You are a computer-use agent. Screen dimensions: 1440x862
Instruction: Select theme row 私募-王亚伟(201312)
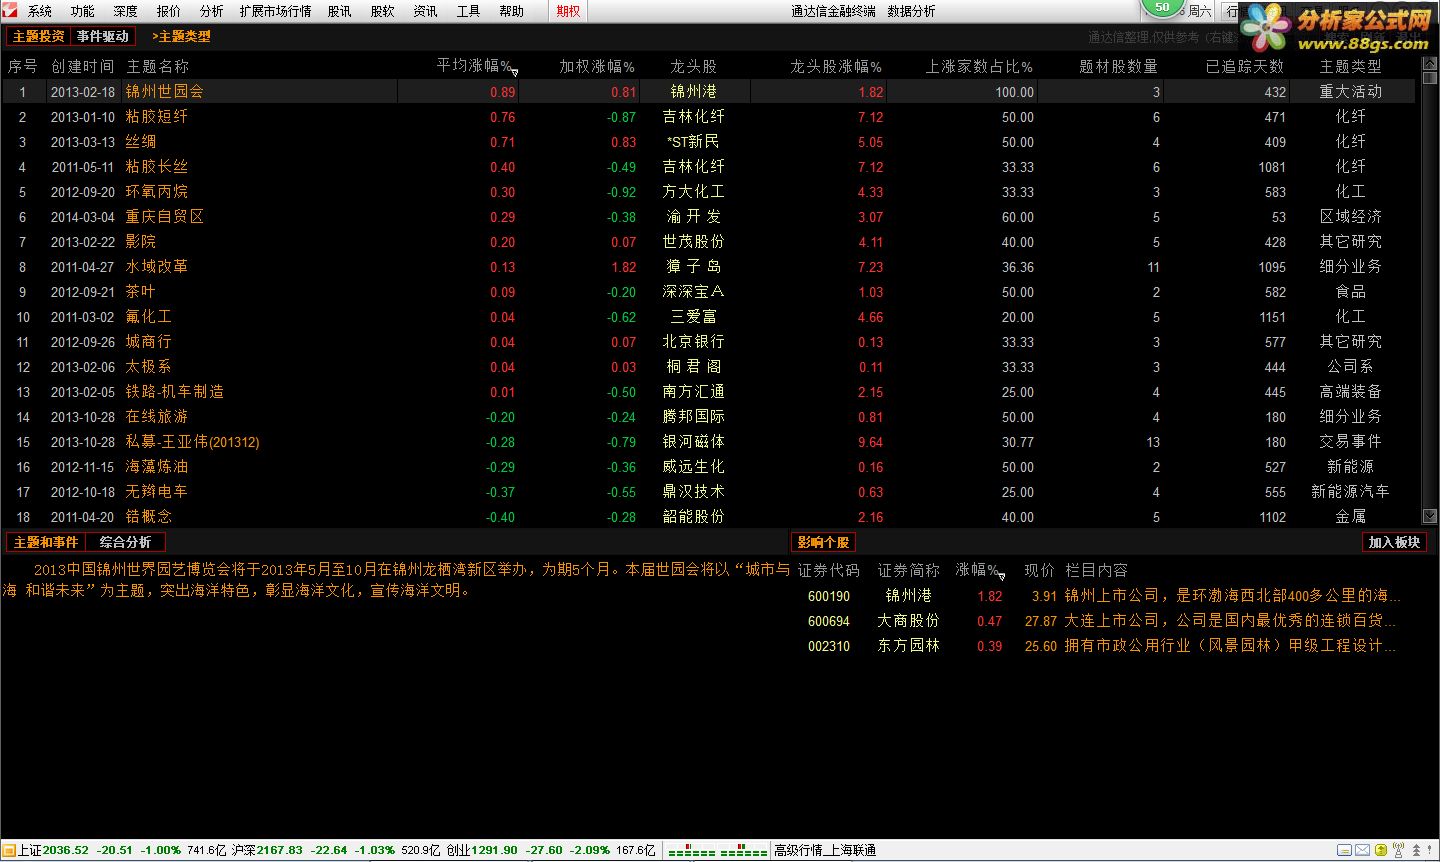pos(708,442)
